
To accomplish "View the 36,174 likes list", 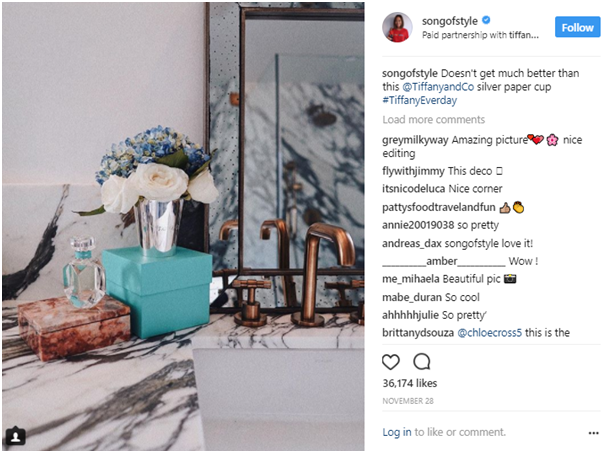I will coord(410,383).
